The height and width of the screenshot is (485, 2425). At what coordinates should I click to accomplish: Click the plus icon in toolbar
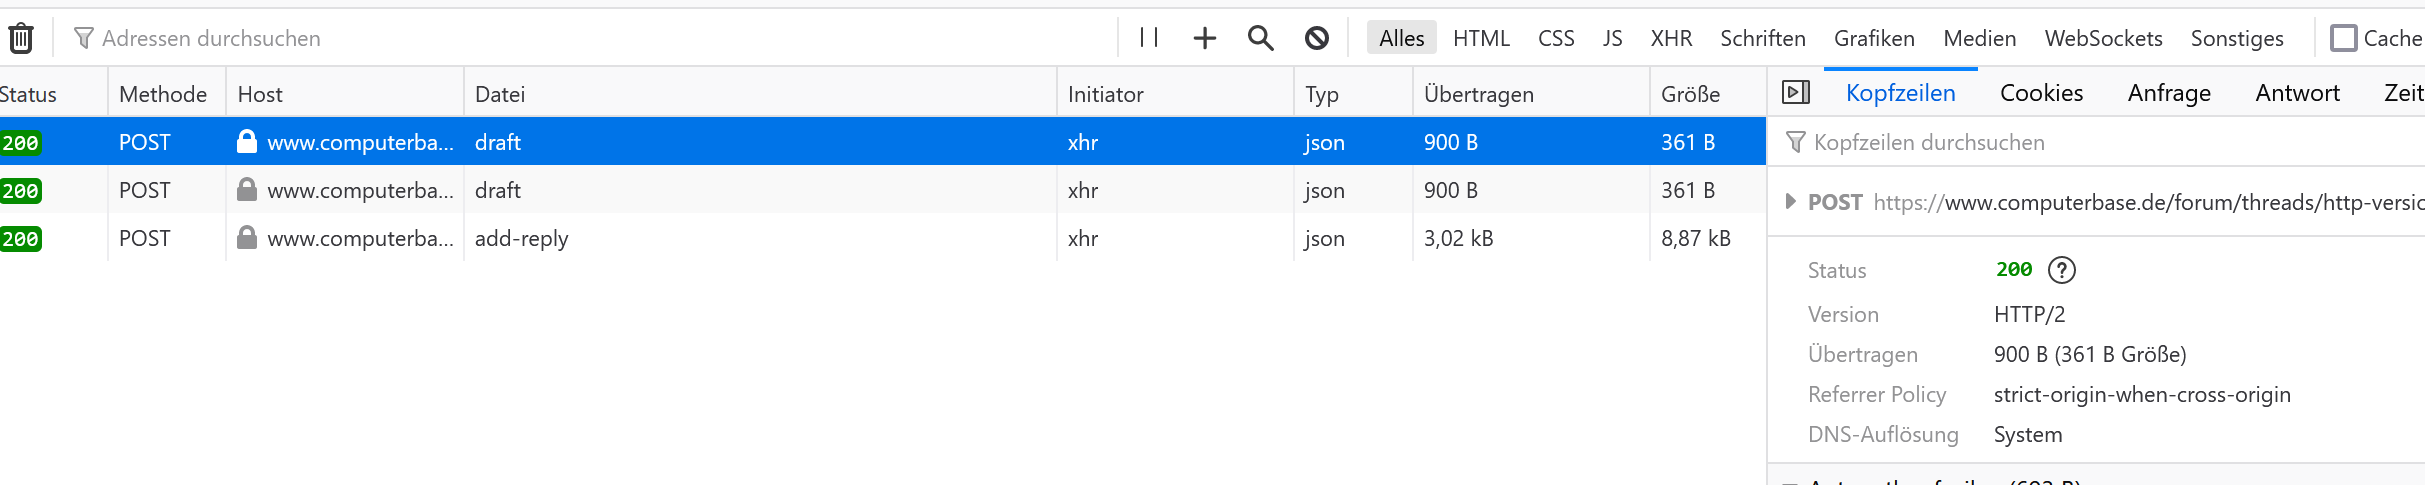pyautogui.click(x=1205, y=38)
